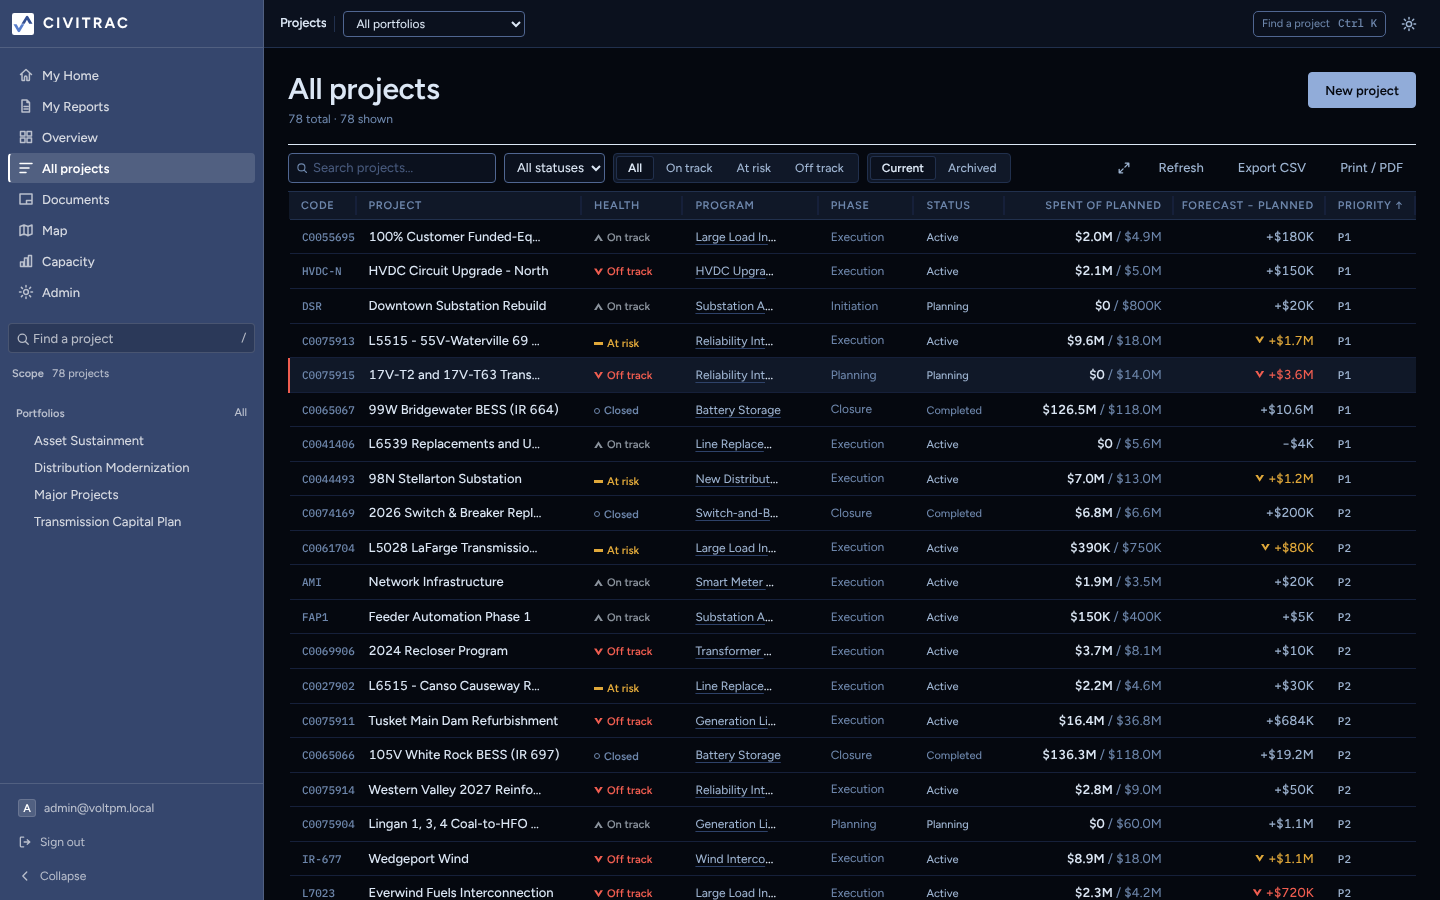Show Archived projects
The height and width of the screenshot is (900, 1440).
click(972, 168)
